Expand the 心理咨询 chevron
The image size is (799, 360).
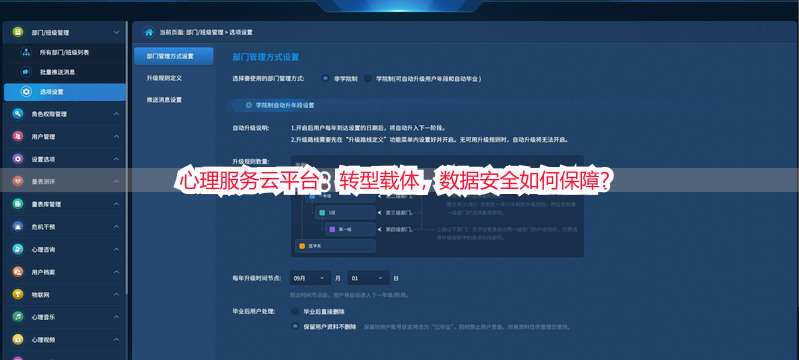(116, 249)
